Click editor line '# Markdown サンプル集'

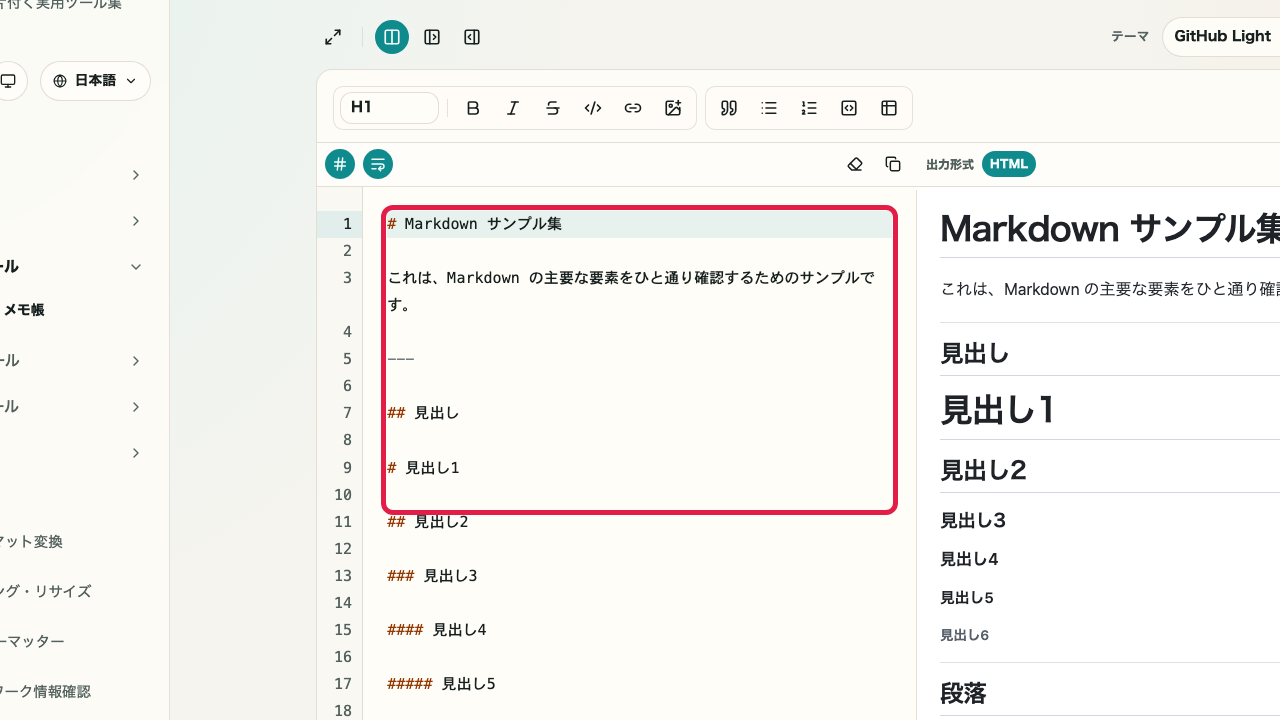click(474, 224)
